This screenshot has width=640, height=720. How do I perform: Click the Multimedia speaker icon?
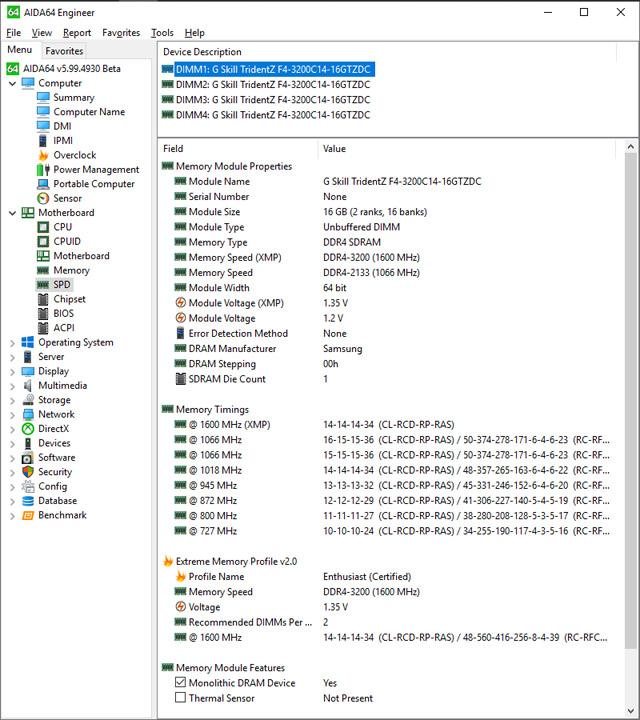(x=28, y=385)
